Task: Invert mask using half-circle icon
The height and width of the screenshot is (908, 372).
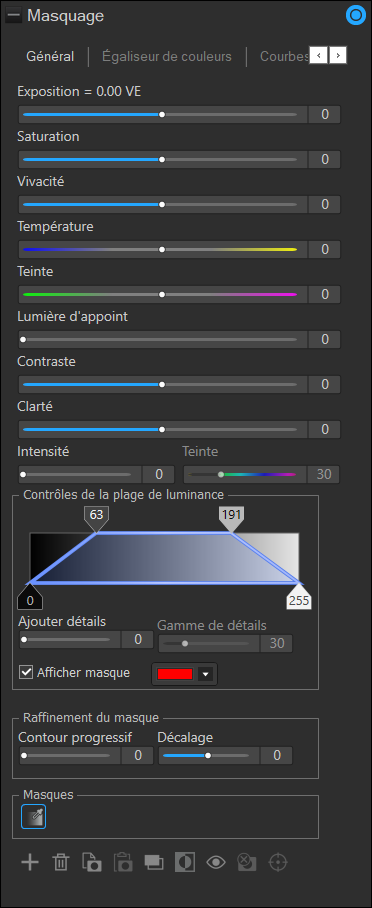Action: coord(185,862)
